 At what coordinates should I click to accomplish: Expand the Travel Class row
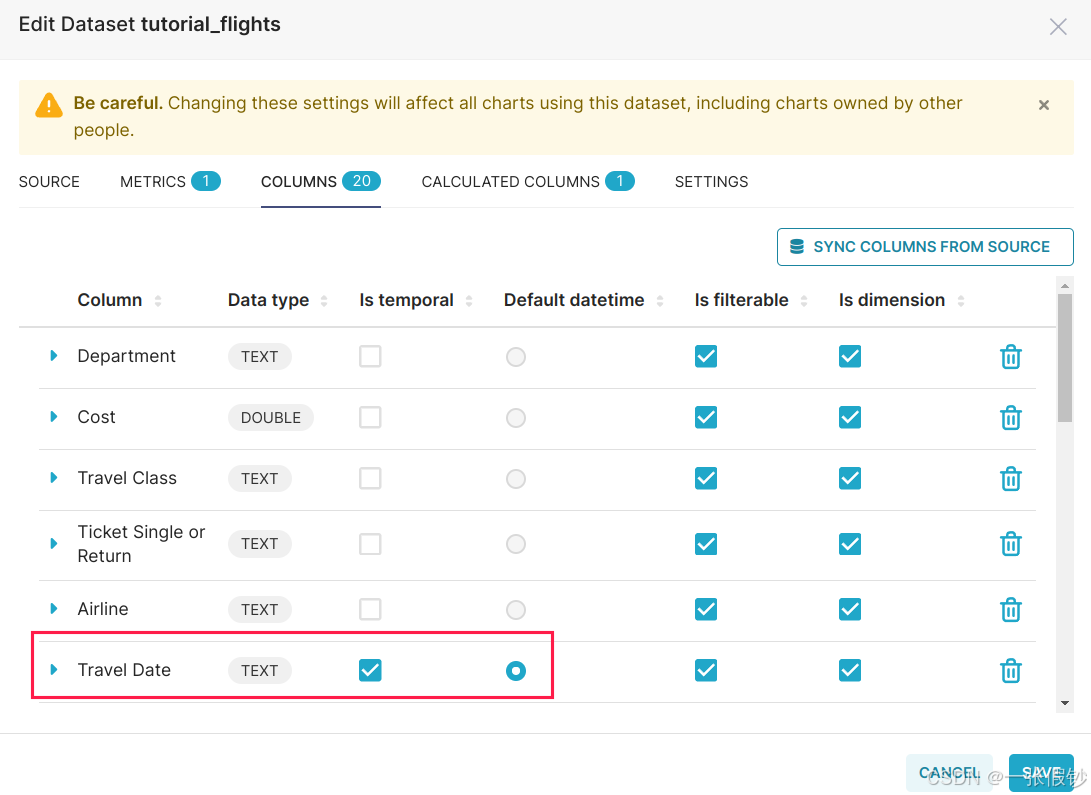(x=54, y=478)
